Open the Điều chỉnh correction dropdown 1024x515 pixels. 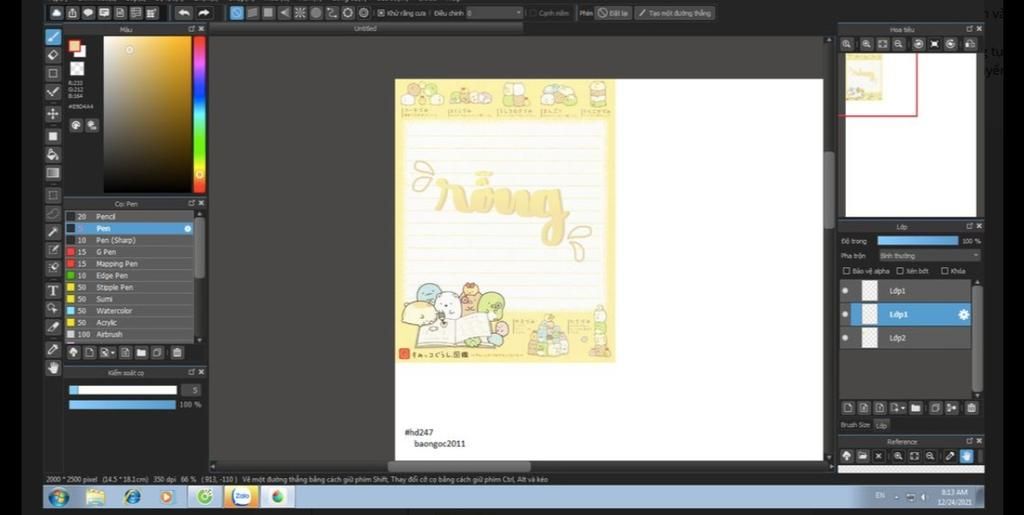point(494,13)
